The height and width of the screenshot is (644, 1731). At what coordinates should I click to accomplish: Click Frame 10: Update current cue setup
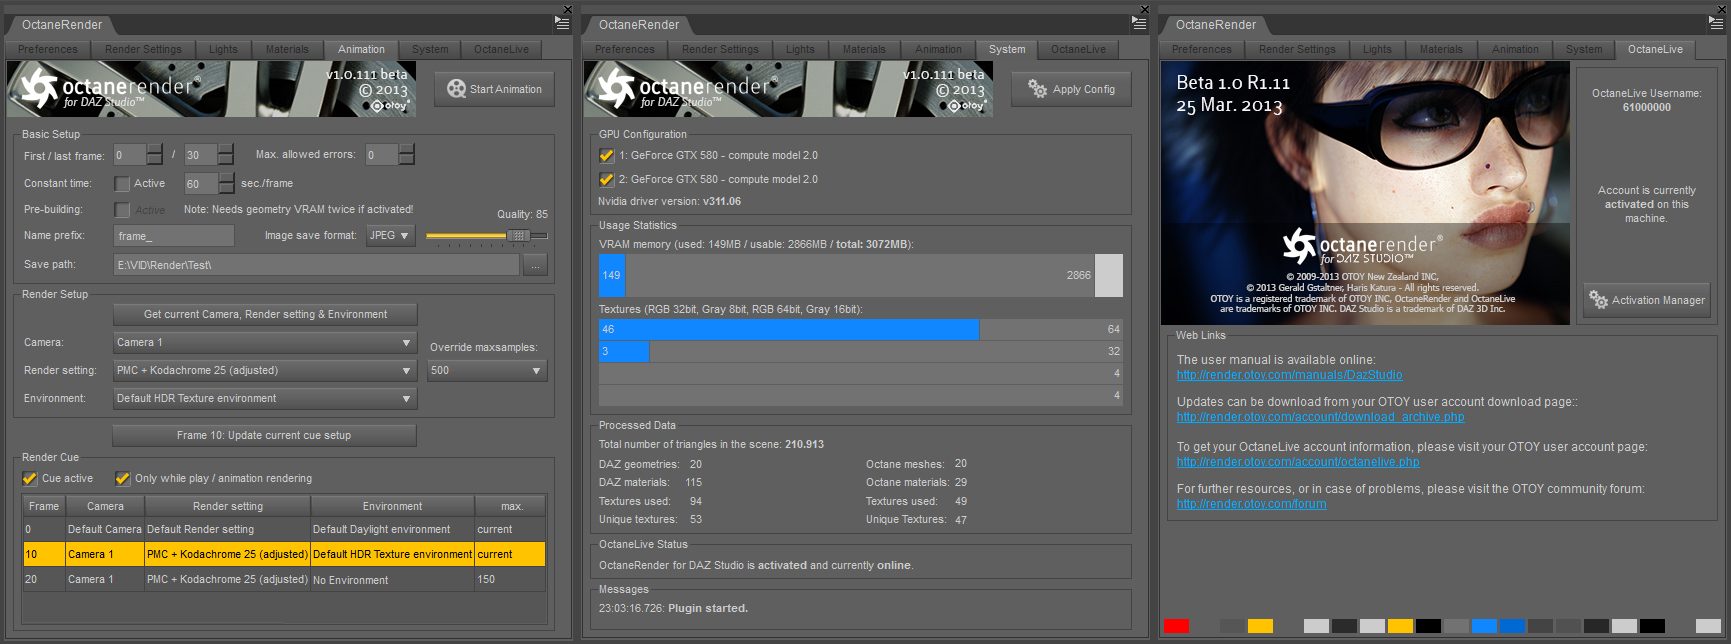(x=264, y=436)
